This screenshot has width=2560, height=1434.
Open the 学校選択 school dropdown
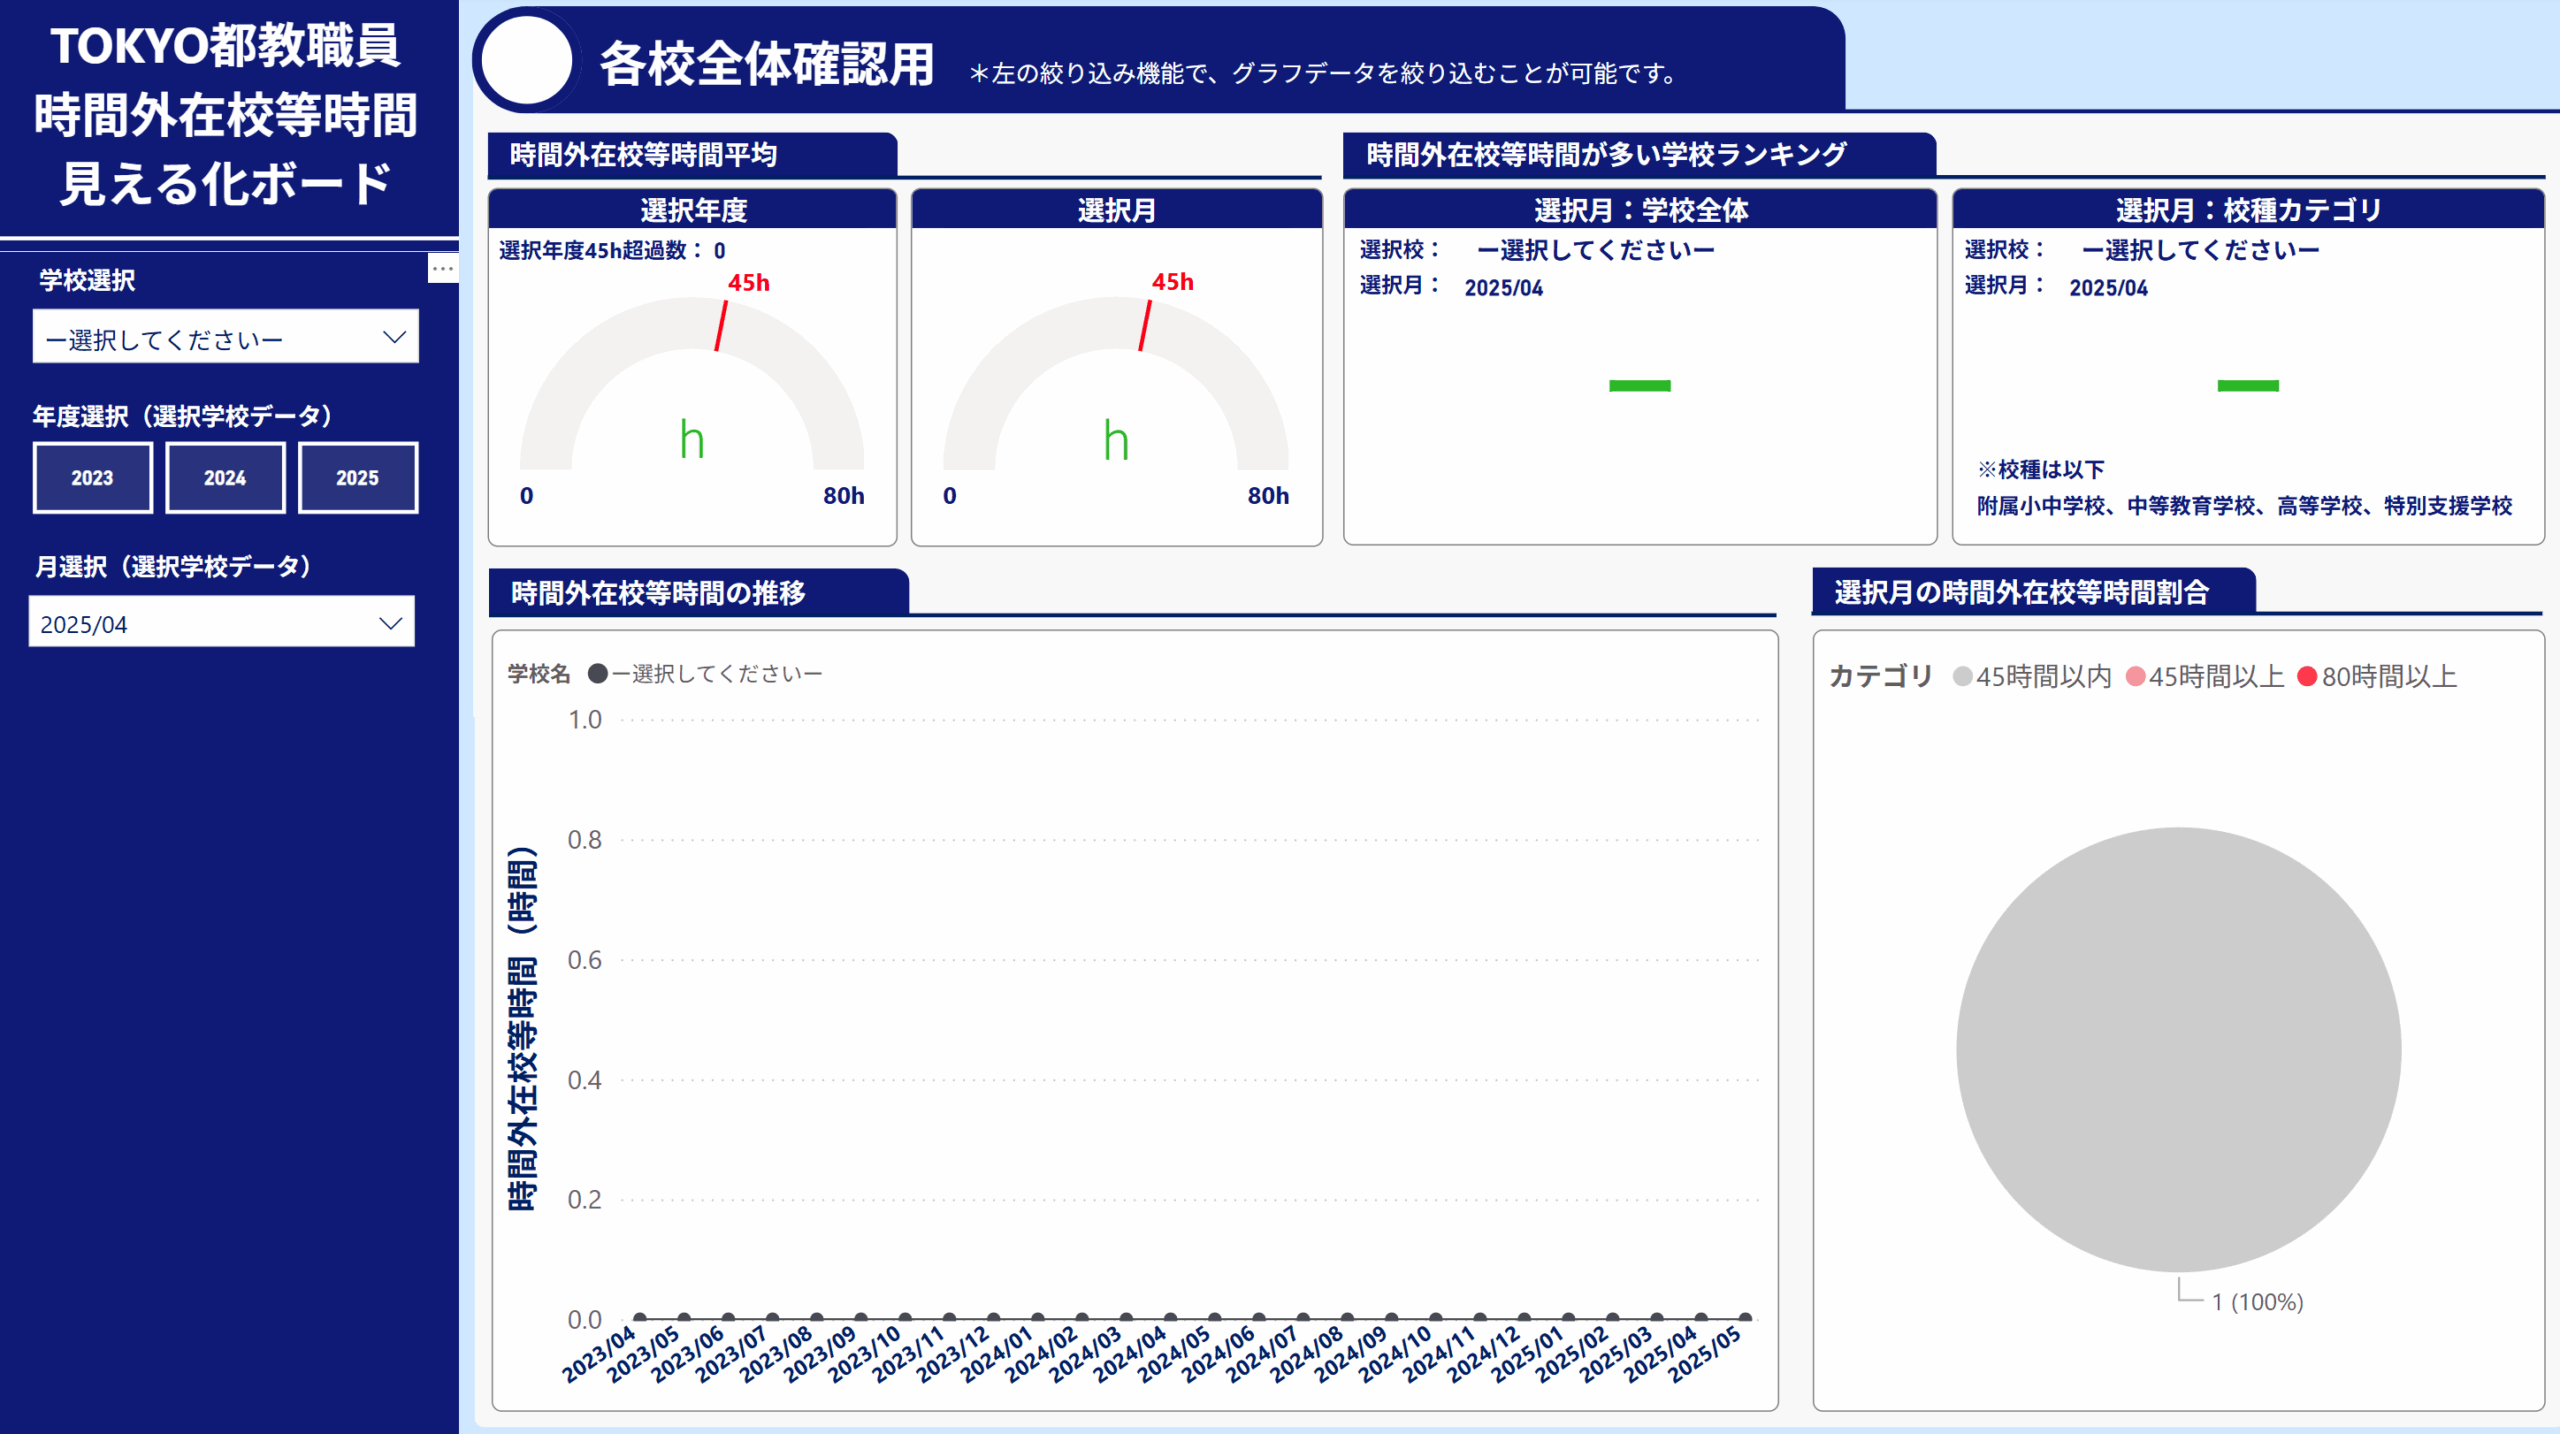225,337
